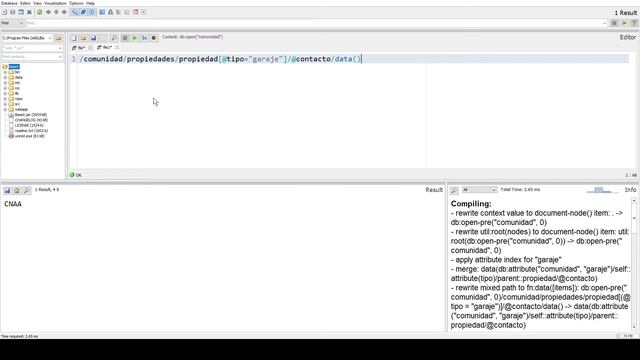Open the Visualization menu
Screen dimensions: 640x360
[x=55, y=3]
